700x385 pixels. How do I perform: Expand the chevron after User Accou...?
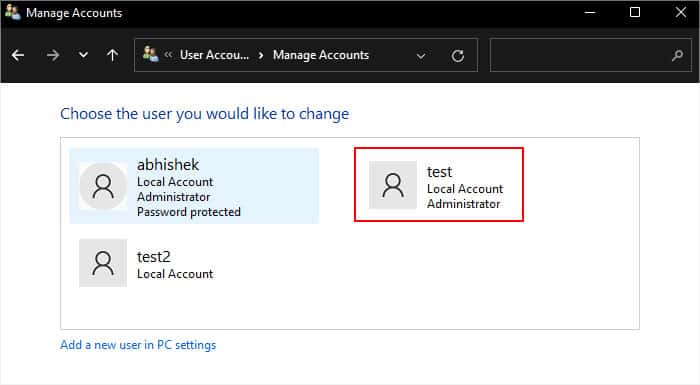pos(261,55)
